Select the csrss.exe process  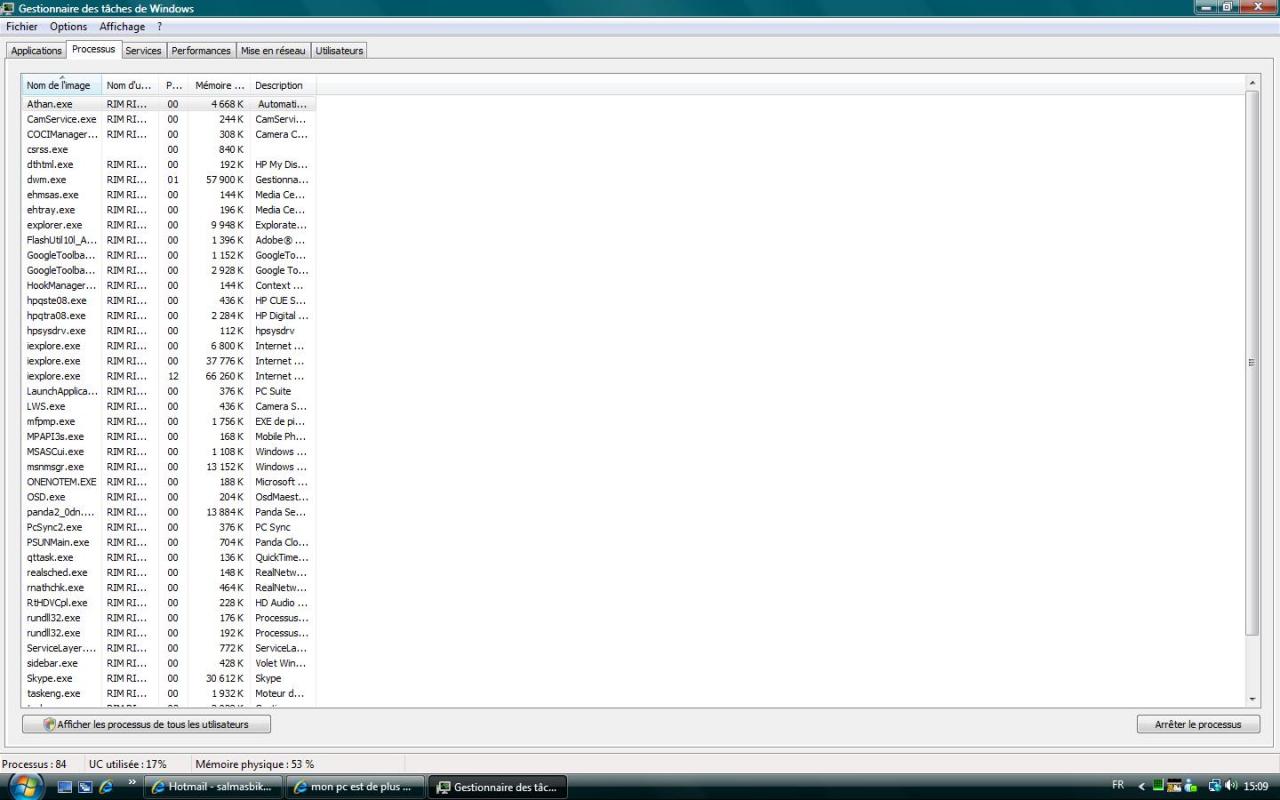pyautogui.click(x=168, y=149)
